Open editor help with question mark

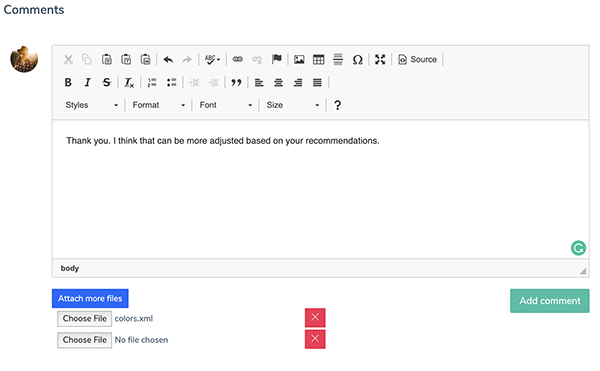click(337, 105)
